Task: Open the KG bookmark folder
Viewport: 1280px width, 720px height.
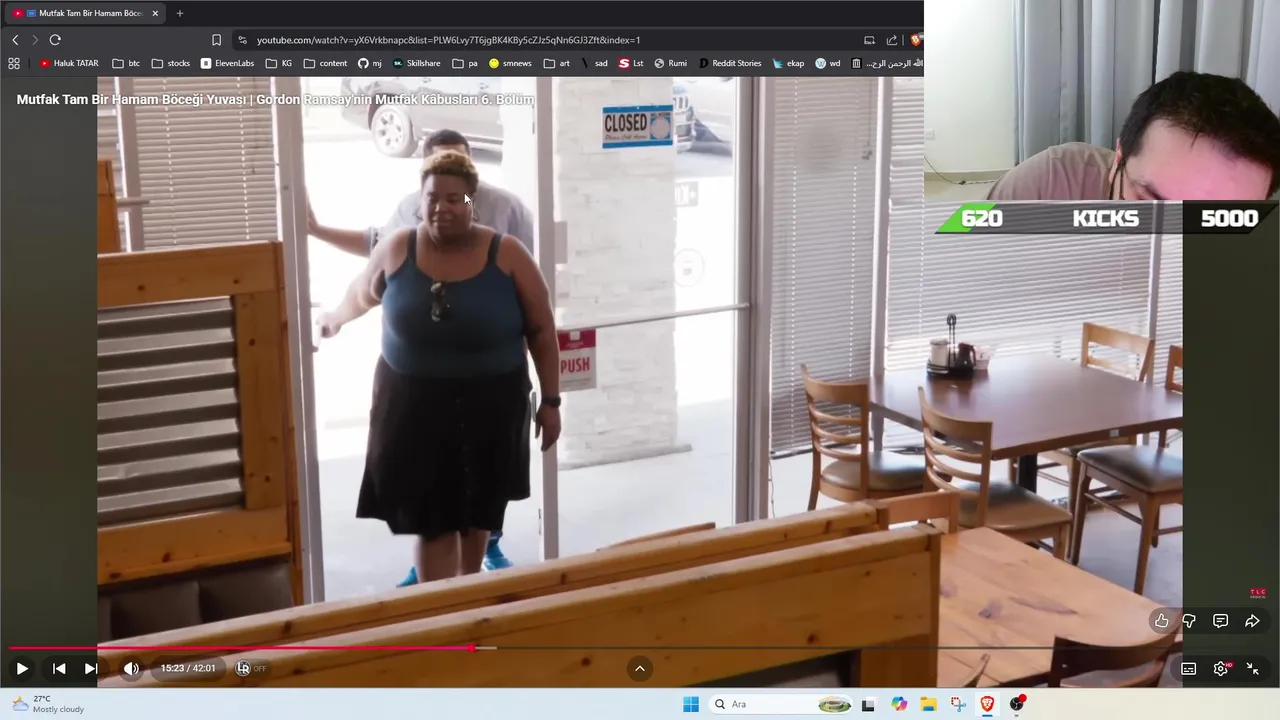Action: coord(279,63)
